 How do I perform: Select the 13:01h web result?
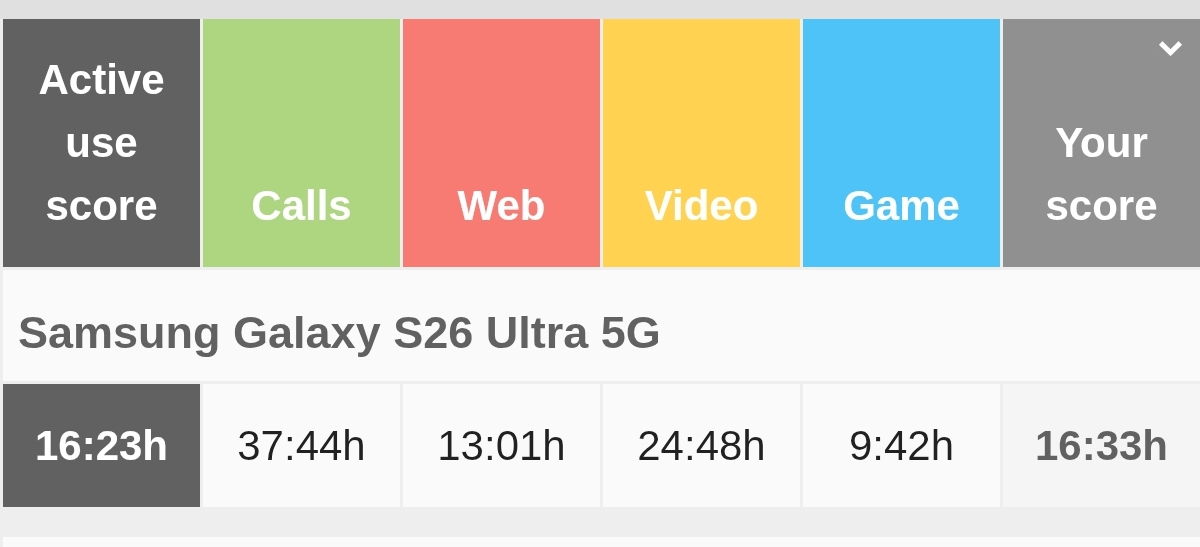click(x=501, y=446)
